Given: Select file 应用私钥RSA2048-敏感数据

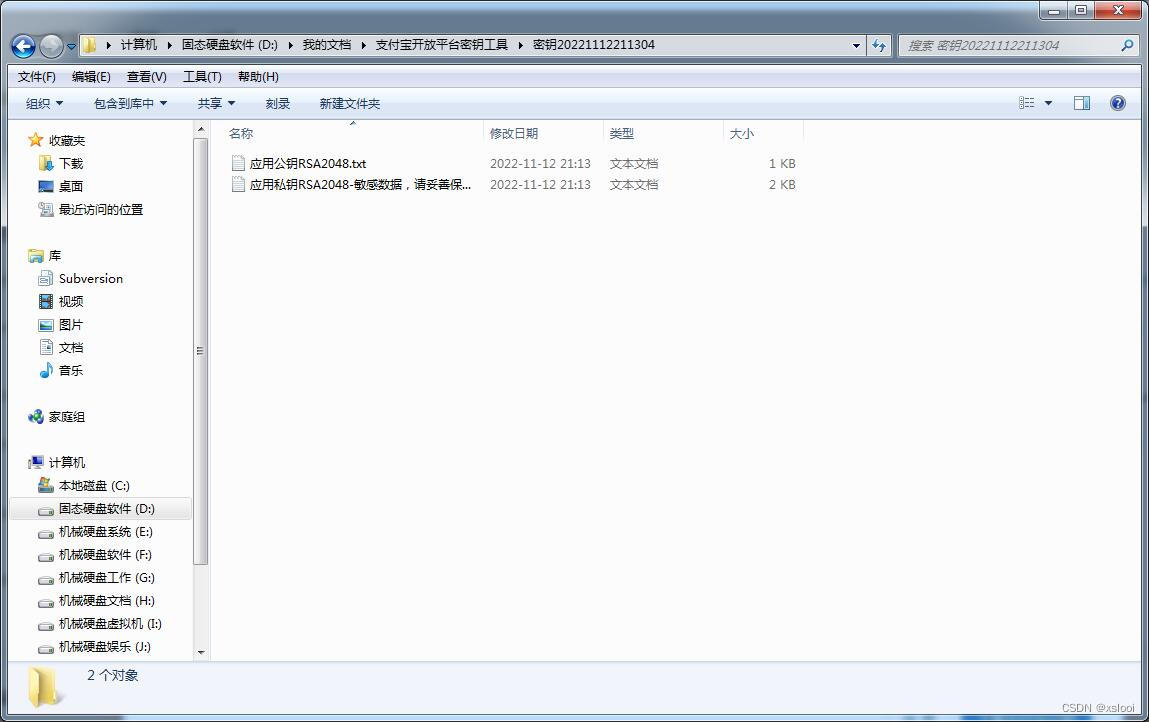Looking at the screenshot, I should [360, 185].
